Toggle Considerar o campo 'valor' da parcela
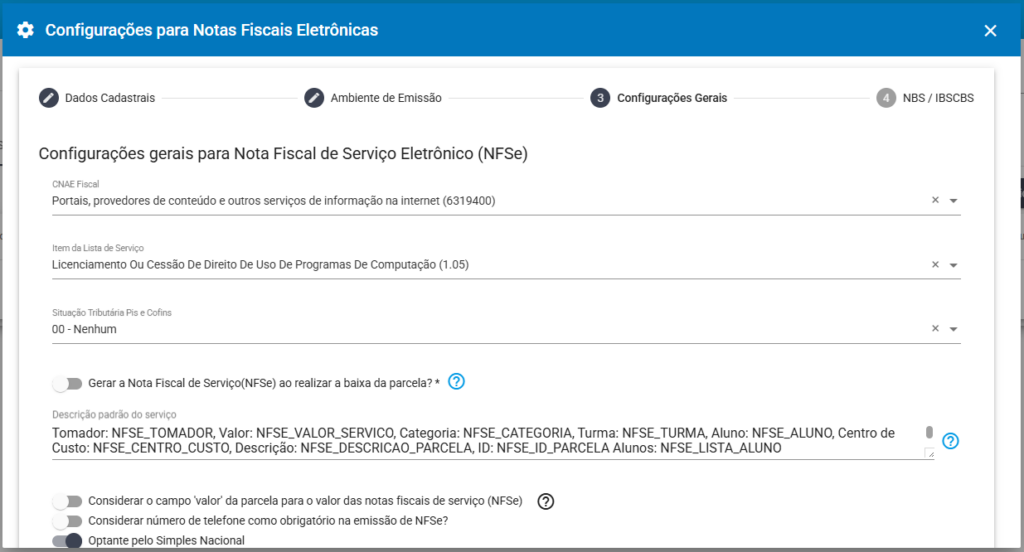This screenshot has height=552, width=1024. pyautogui.click(x=67, y=501)
